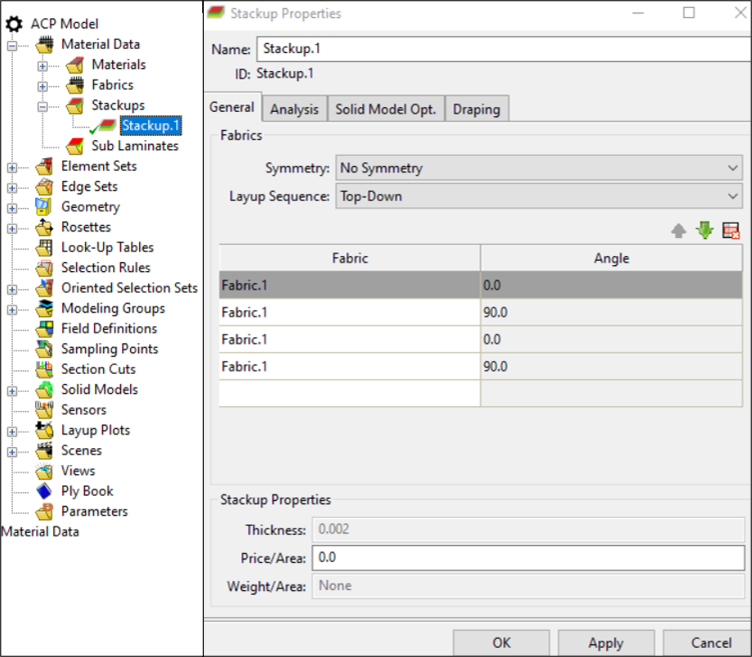Expand the Scenes node

[12, 452]
